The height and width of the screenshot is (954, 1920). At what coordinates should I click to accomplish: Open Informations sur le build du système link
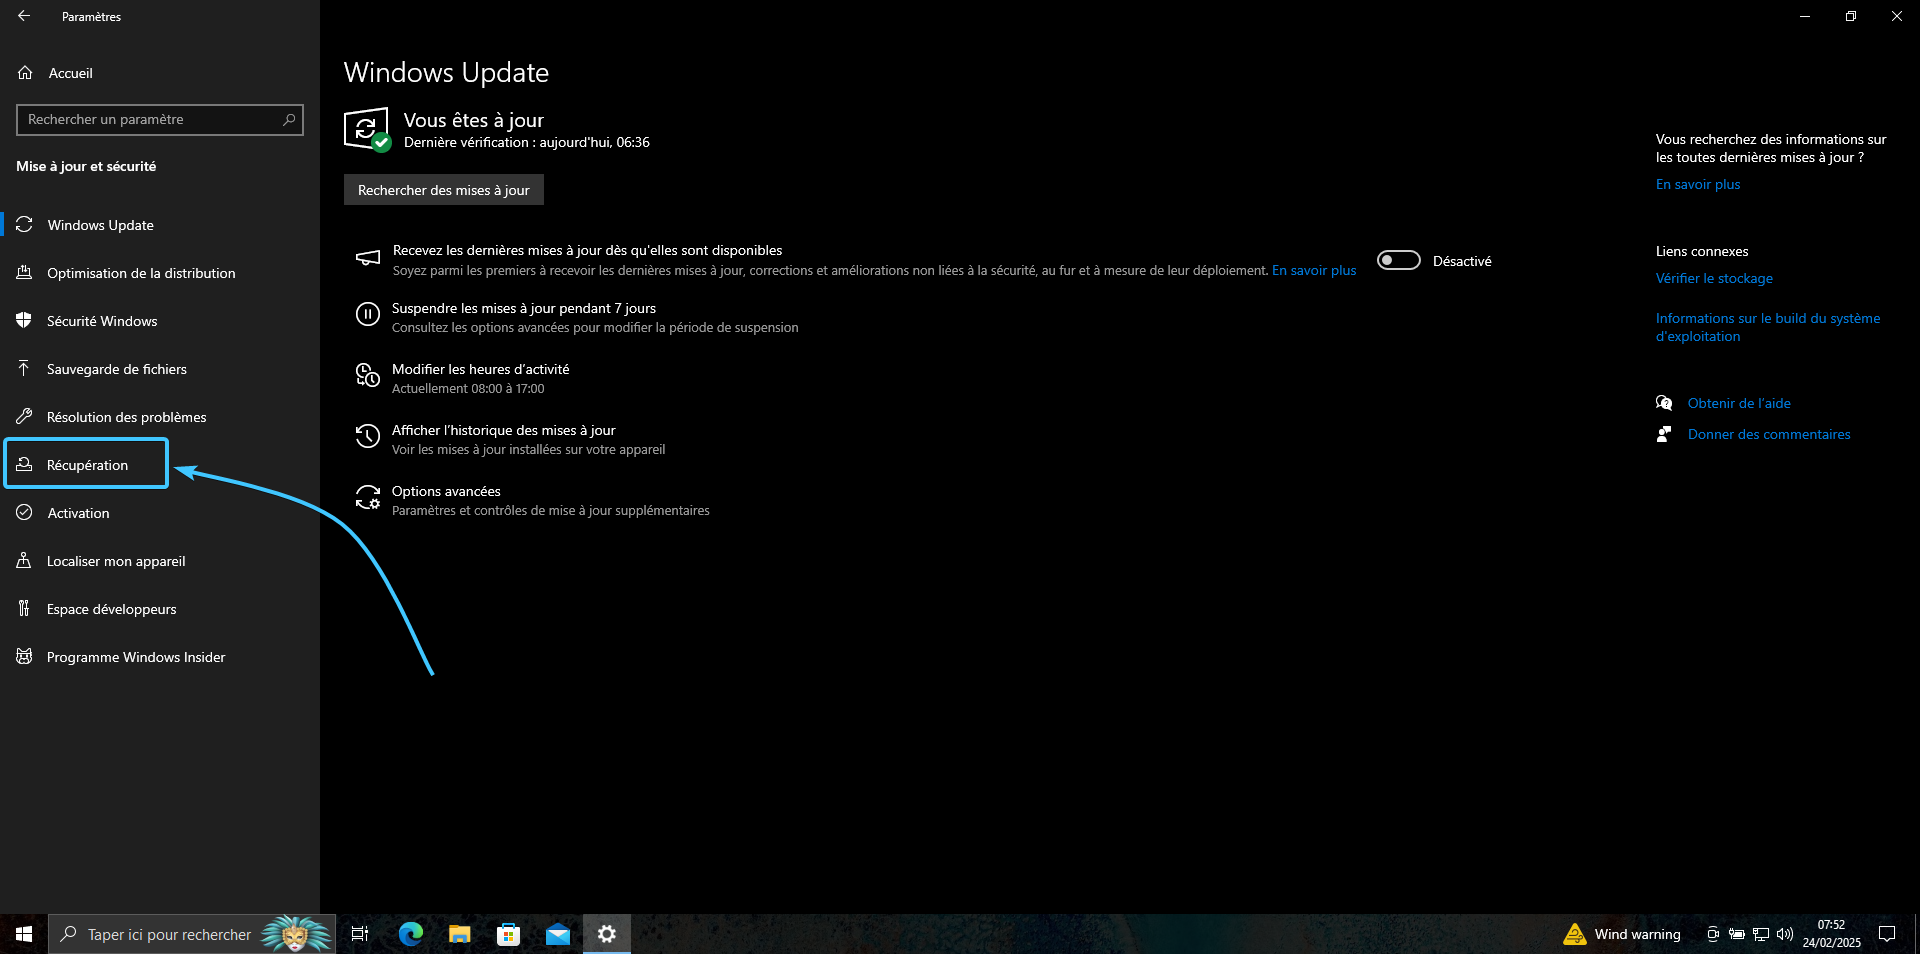tap(1768, 327)
